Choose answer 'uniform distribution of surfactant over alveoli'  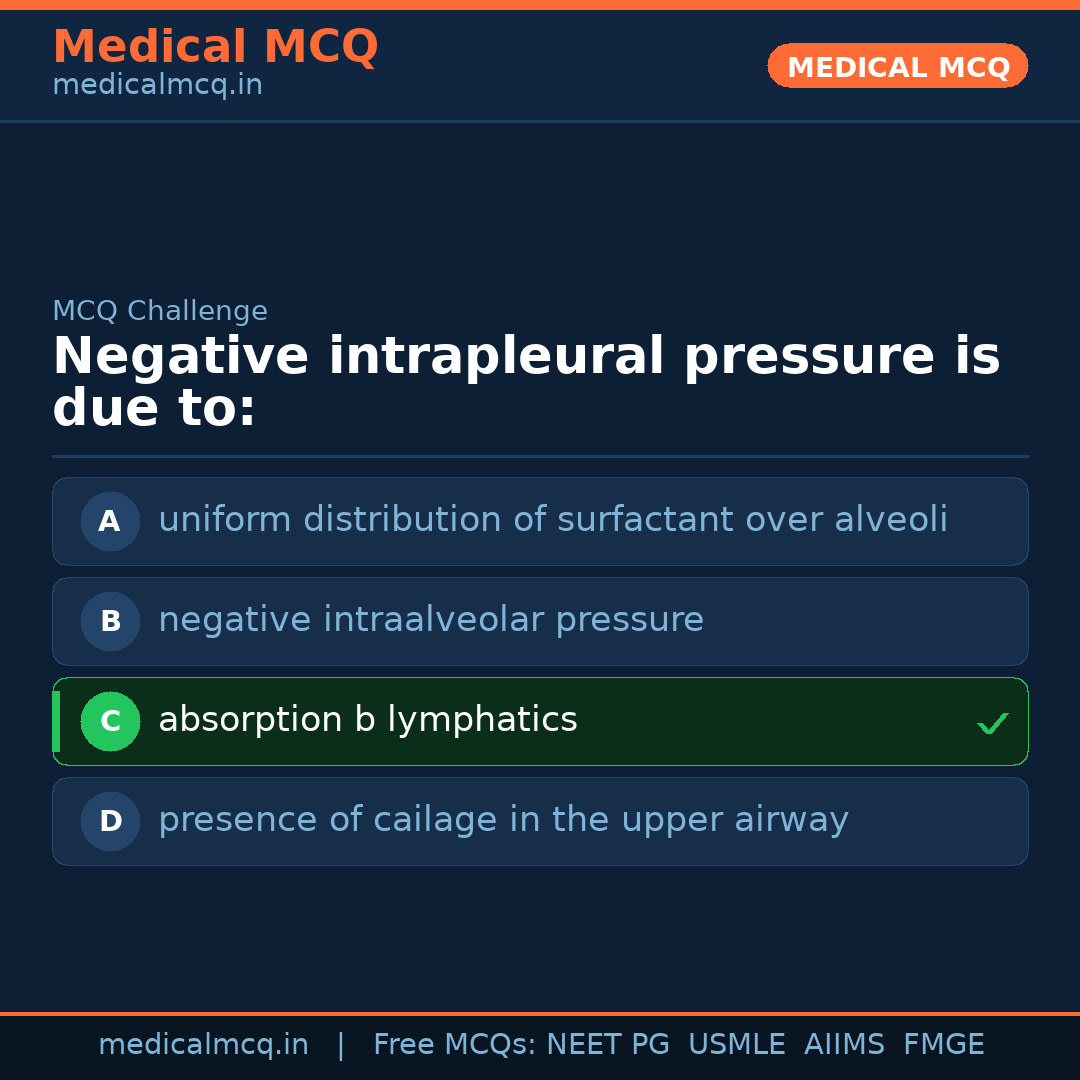(x=552, y=520)
